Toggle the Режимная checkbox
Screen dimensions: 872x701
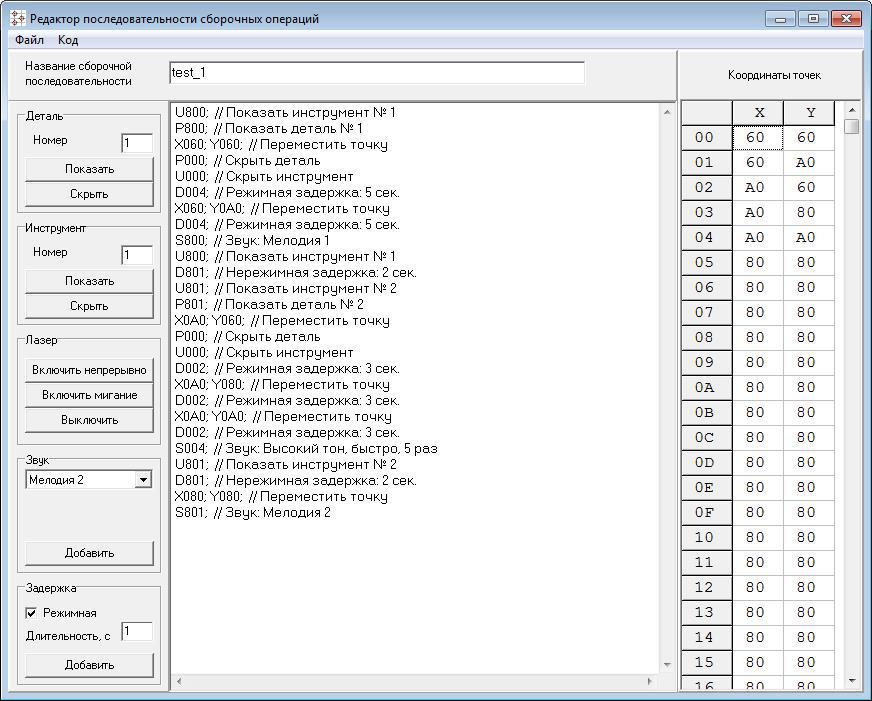click(31, 613)
